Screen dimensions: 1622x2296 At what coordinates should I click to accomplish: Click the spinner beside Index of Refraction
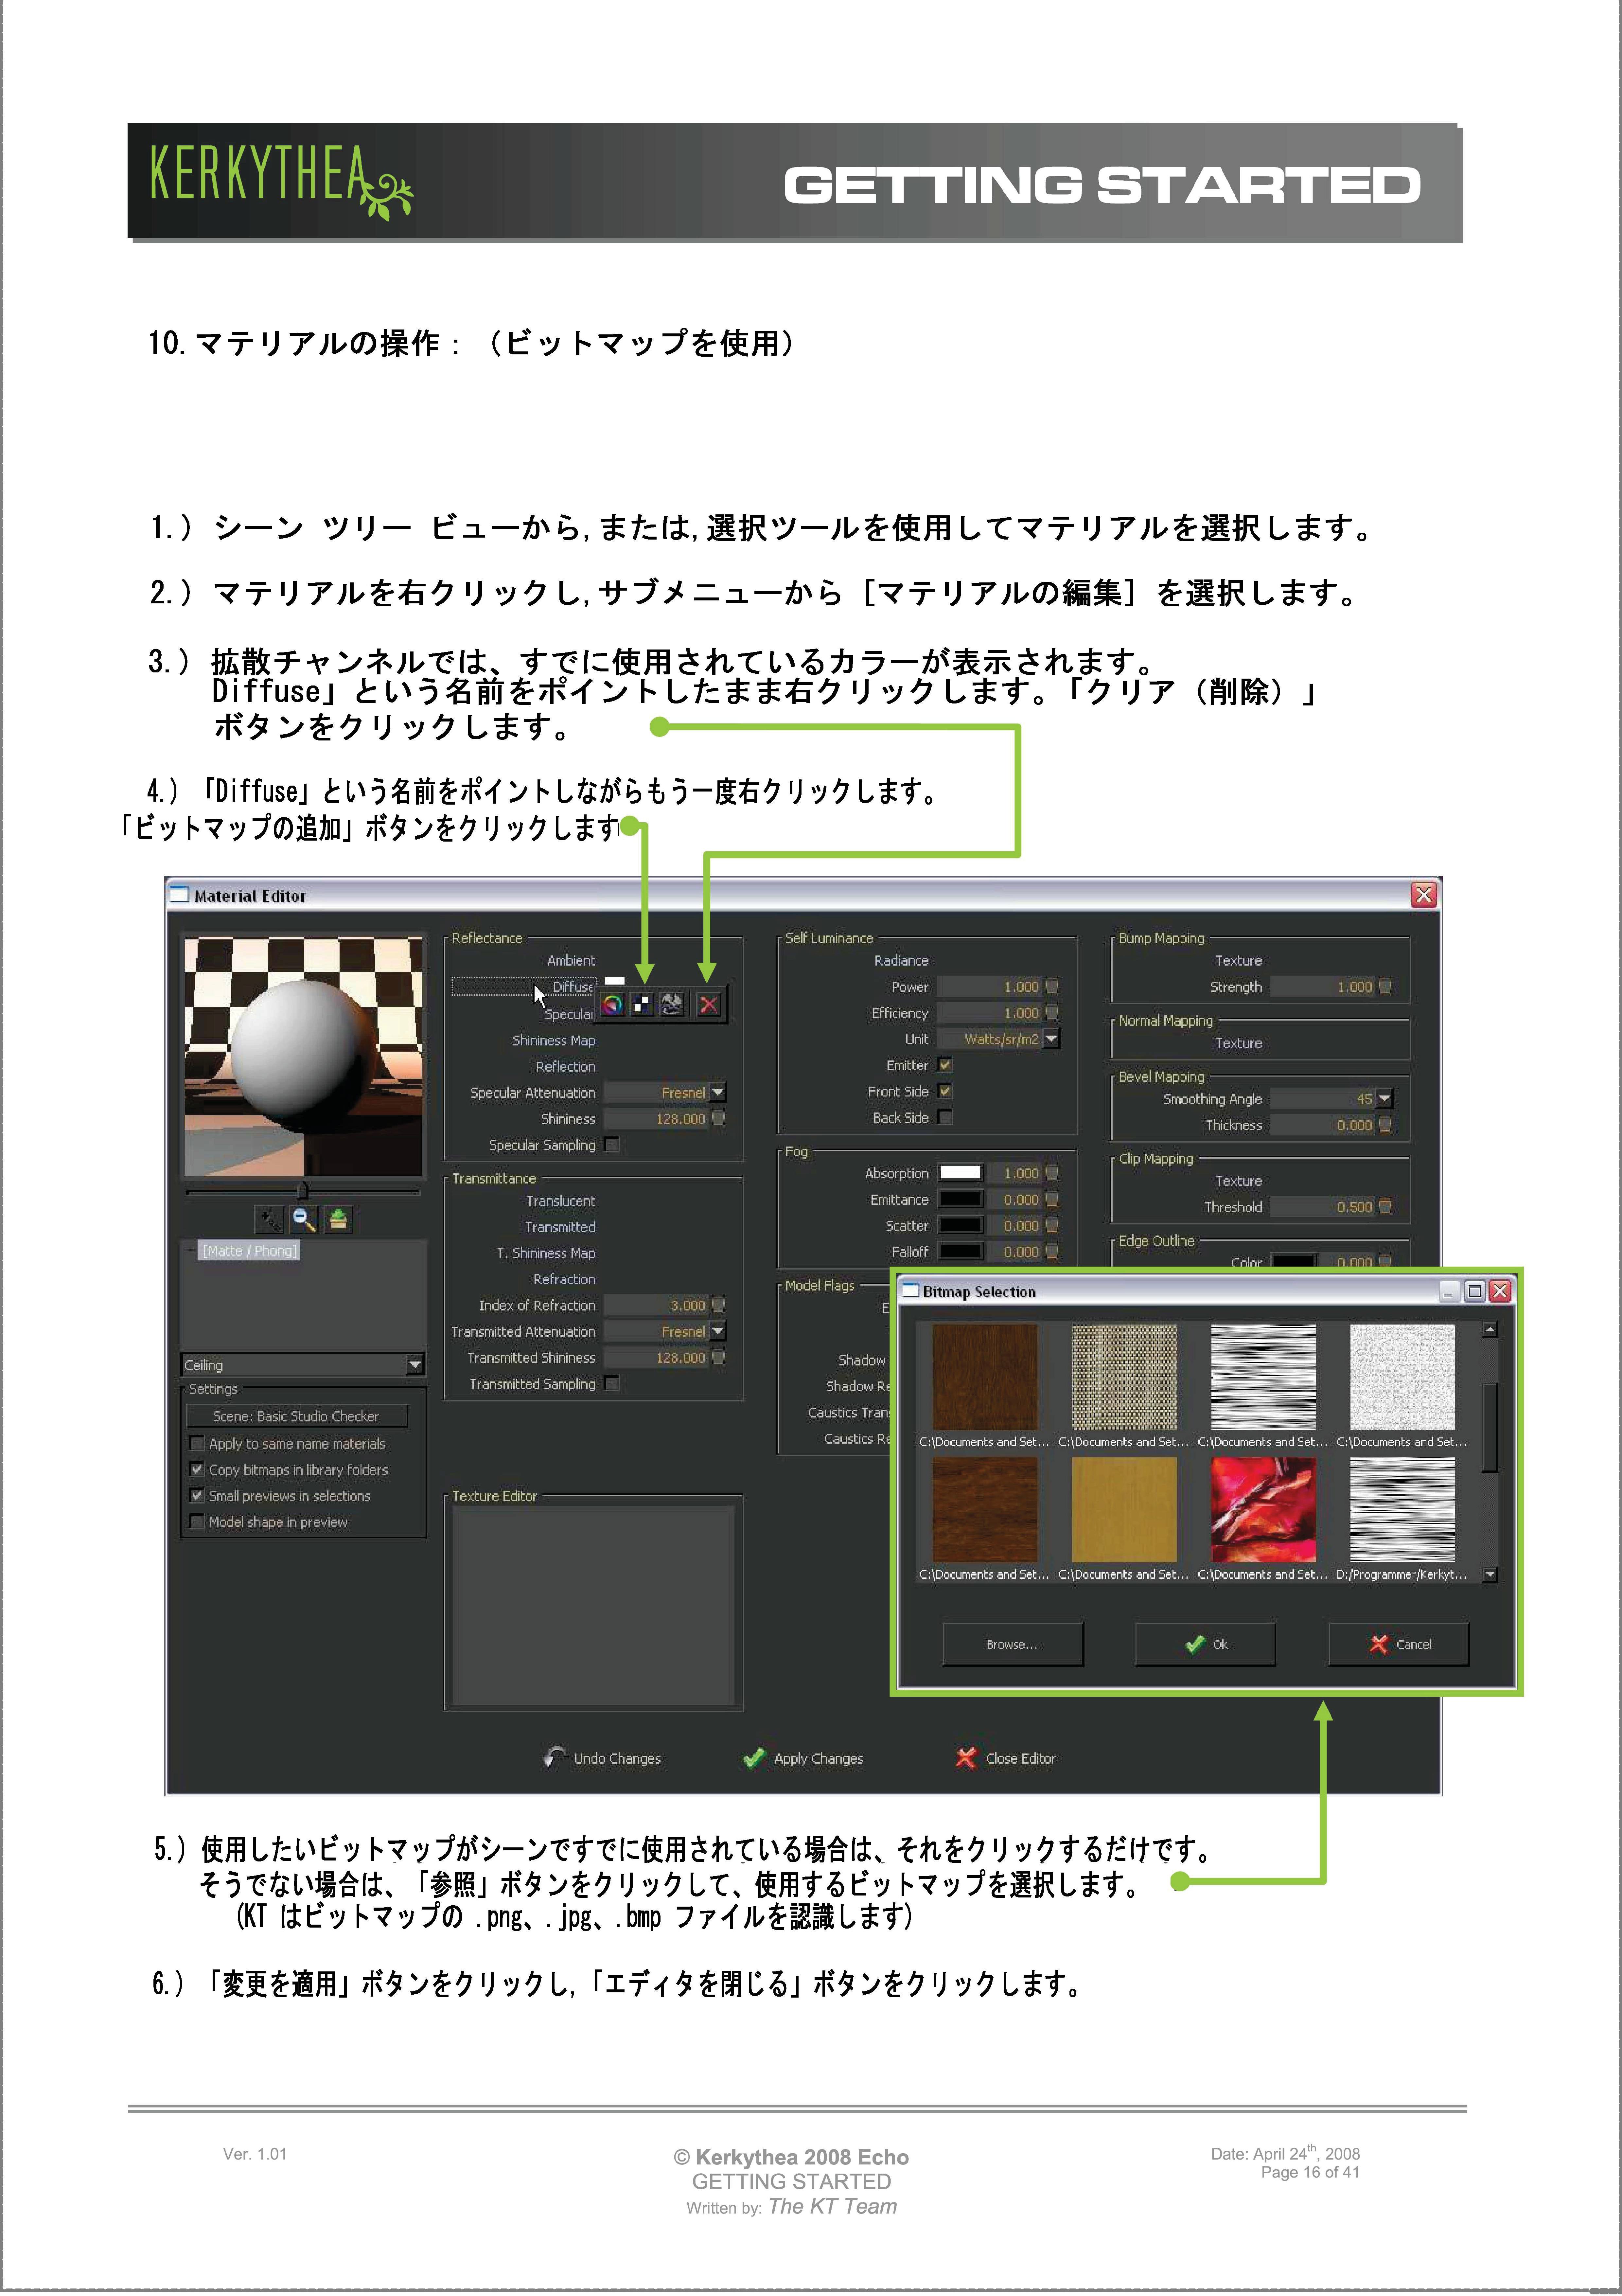[718, 1305]
